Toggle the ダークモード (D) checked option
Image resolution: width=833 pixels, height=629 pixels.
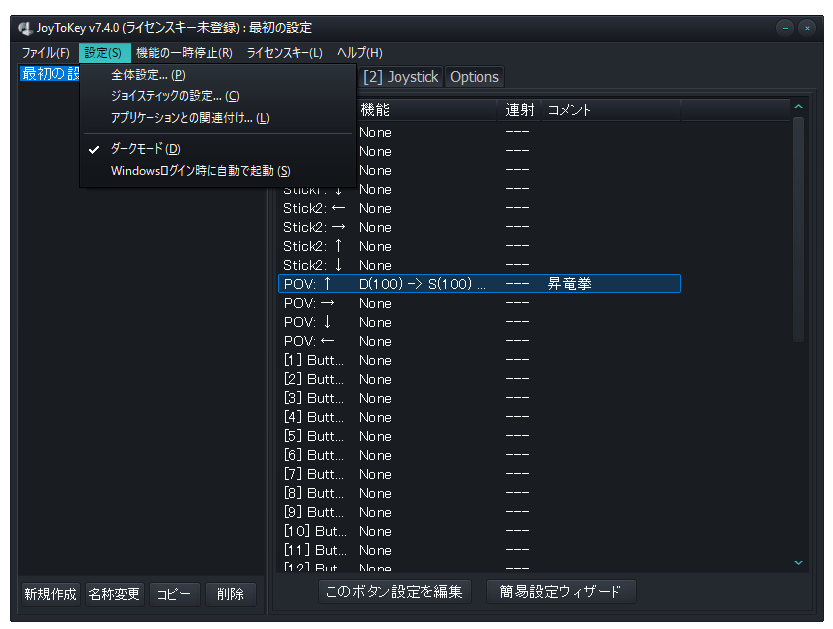(x=218, y=149)
